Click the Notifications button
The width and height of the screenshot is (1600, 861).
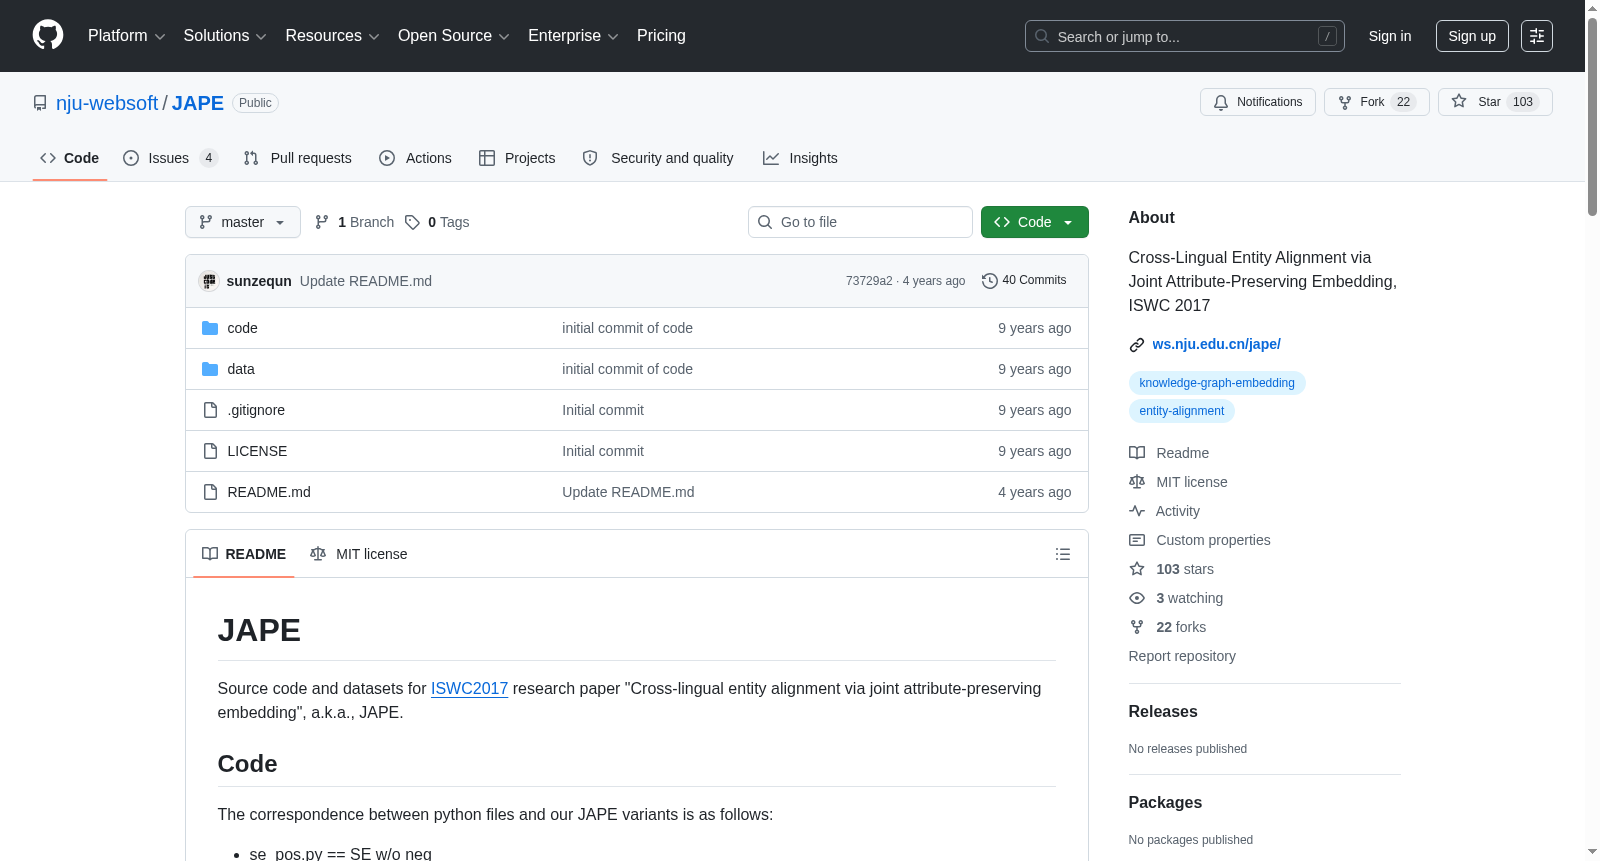tap(1258, 102)
